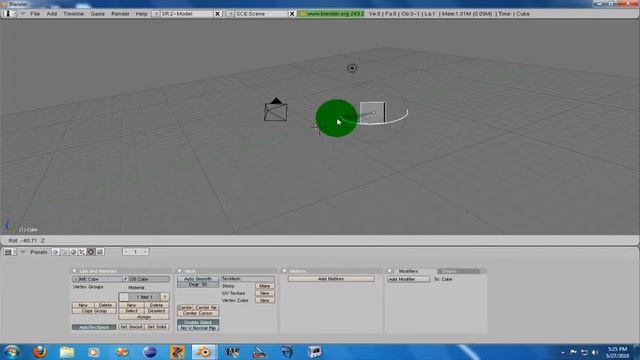Click the material color swatch
Viewport: 640px width, 360px height.
tap(124, 297)
